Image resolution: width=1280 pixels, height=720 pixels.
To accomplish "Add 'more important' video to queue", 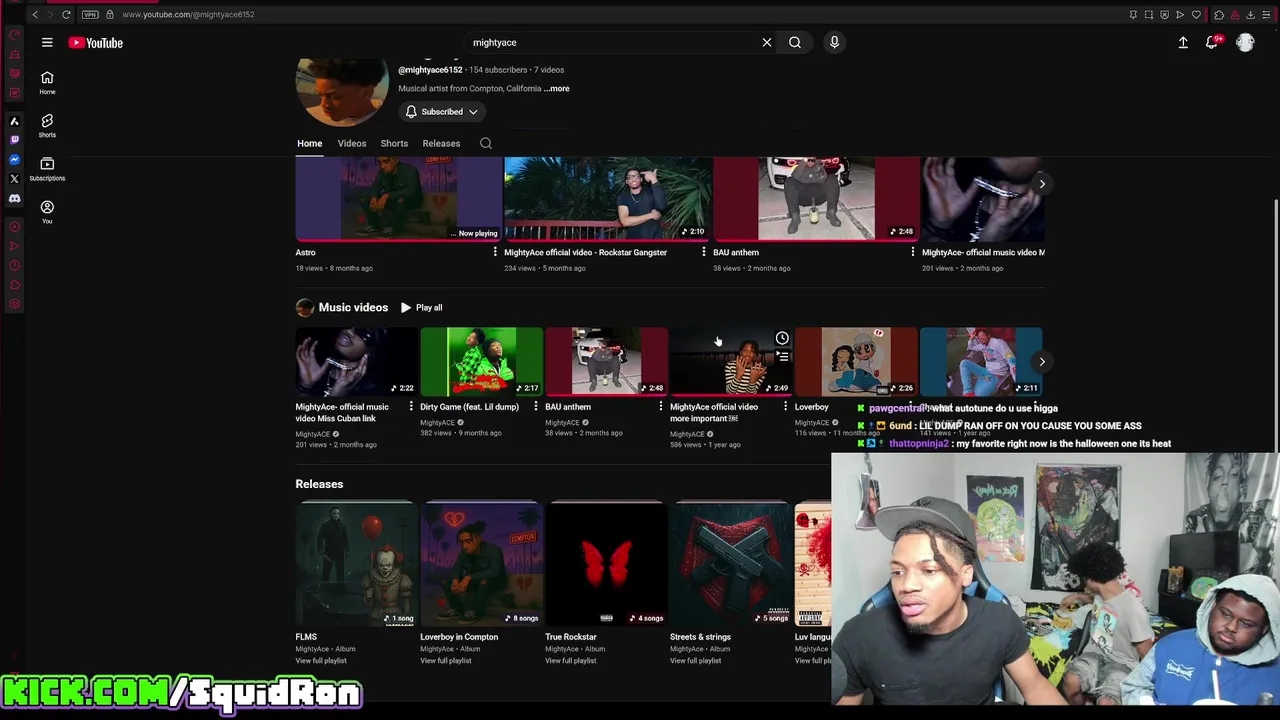I will point(782,358).
